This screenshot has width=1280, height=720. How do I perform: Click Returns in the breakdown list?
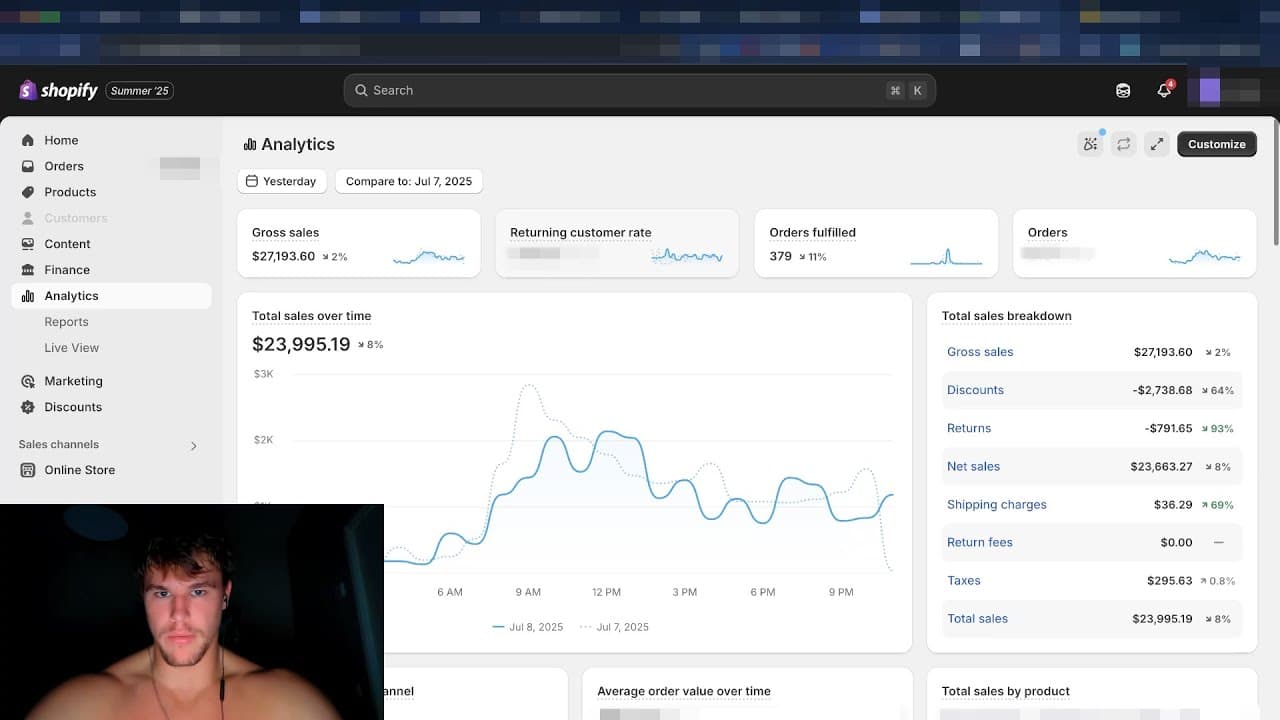point(969,428)
